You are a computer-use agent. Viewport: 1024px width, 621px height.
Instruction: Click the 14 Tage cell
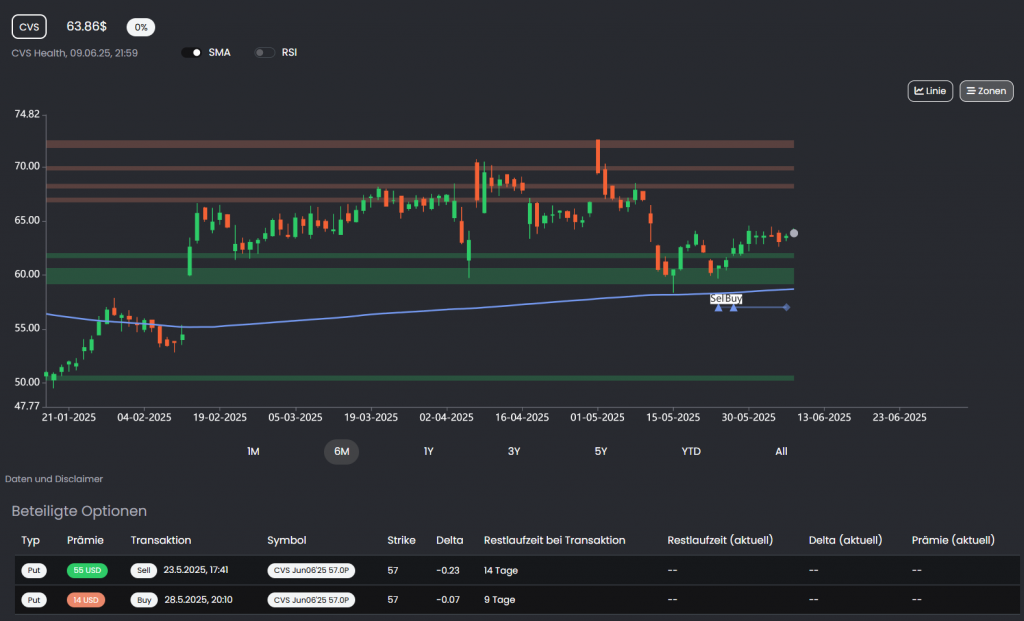(501, 571)
